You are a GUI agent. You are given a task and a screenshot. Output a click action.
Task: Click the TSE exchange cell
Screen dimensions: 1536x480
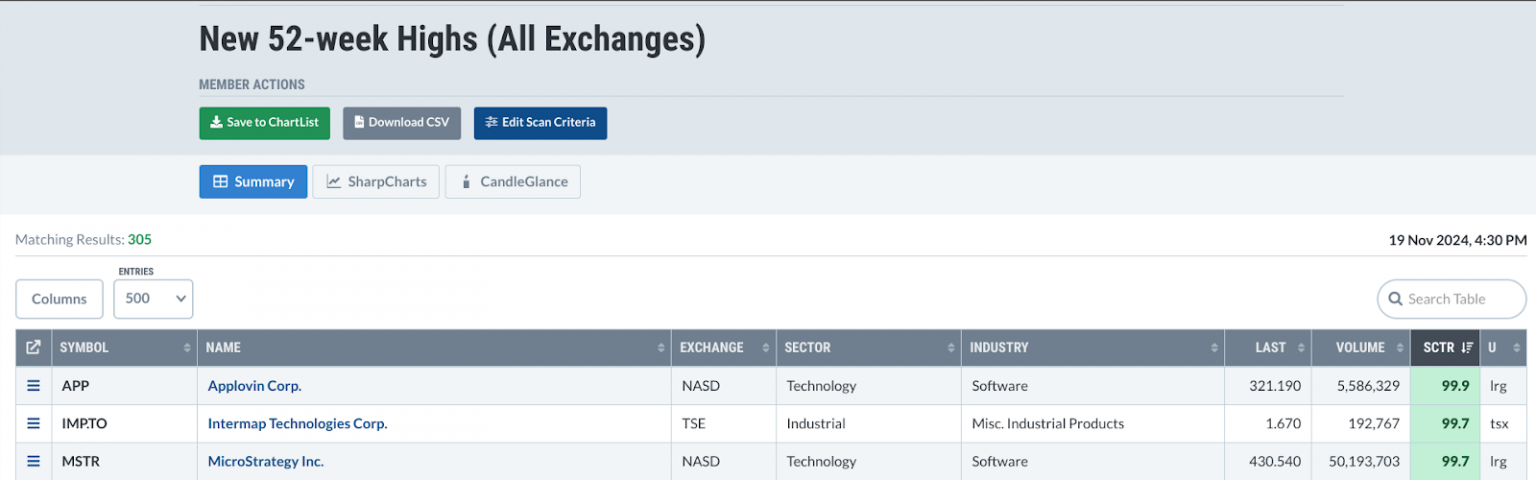pos(724,424)
